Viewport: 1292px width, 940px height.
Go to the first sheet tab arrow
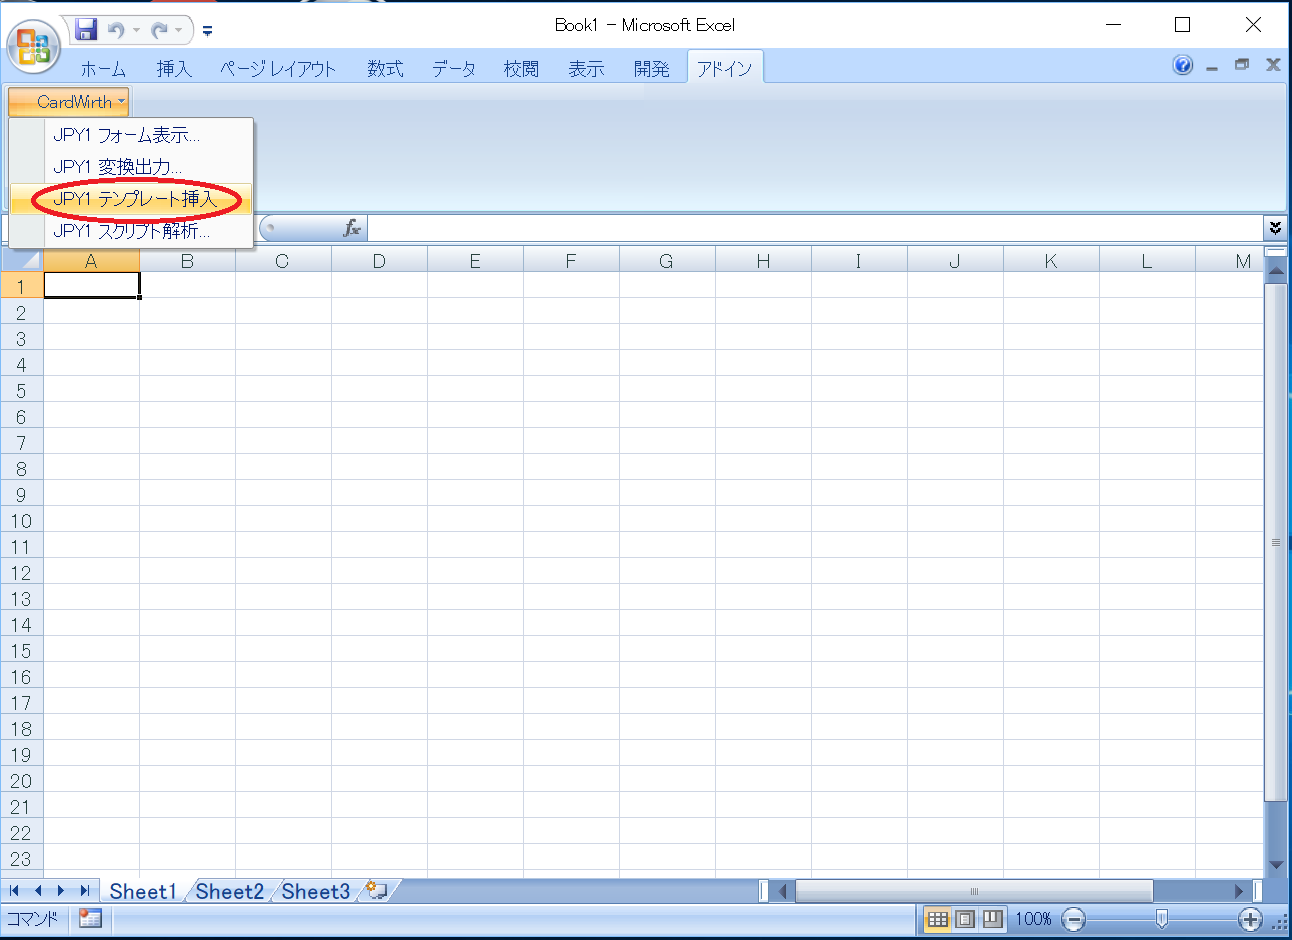tap(14, 890)
